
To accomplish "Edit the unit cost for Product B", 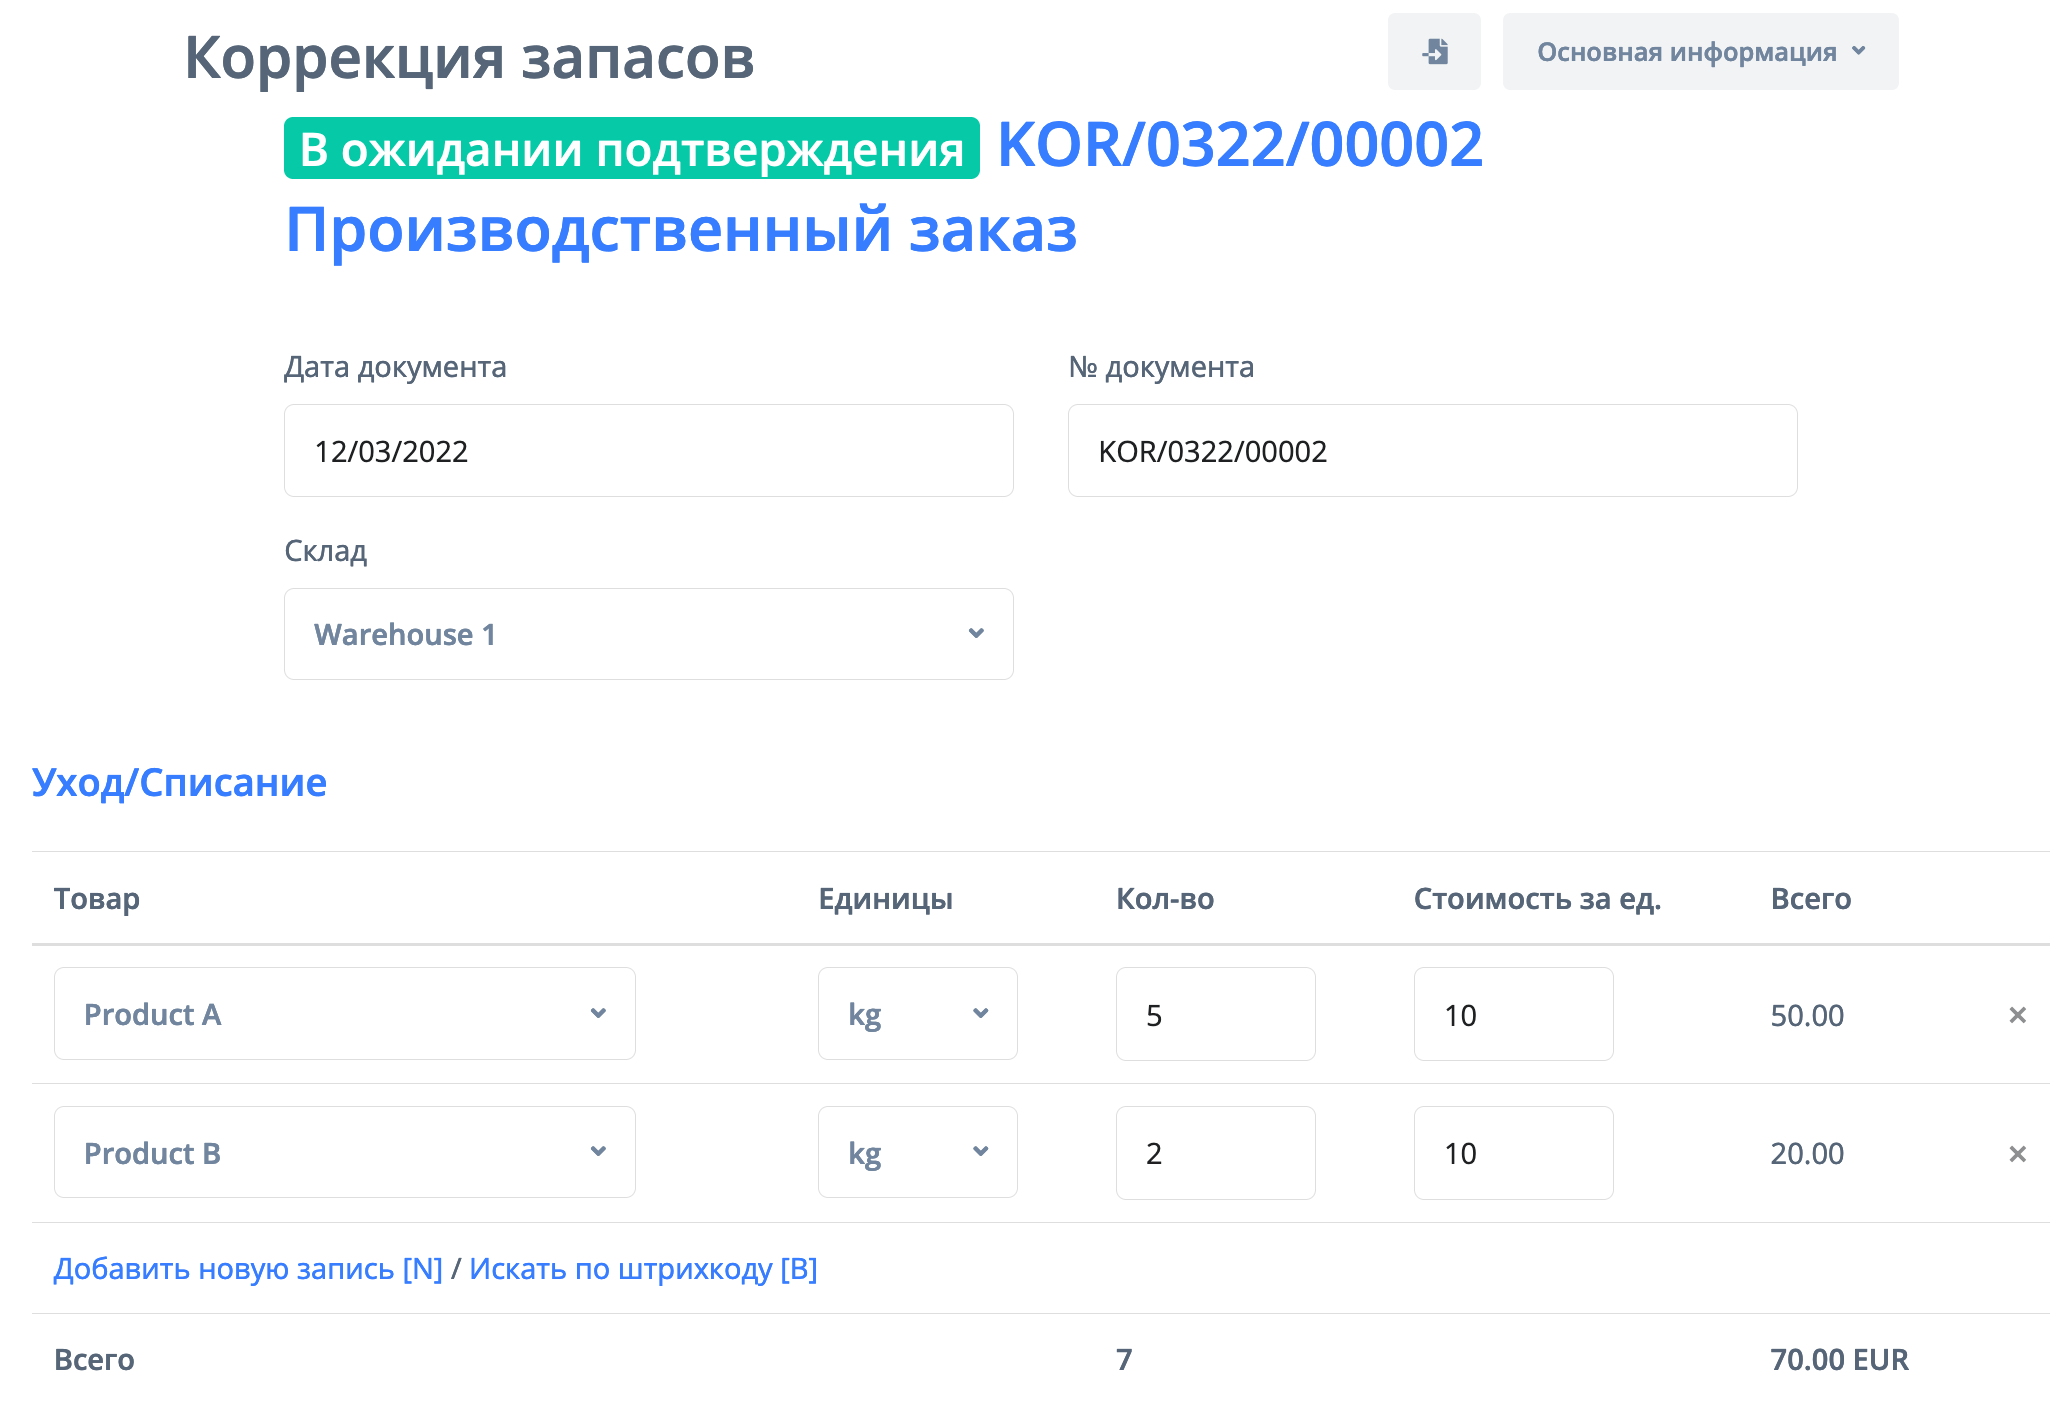I will [1512, 1153].
